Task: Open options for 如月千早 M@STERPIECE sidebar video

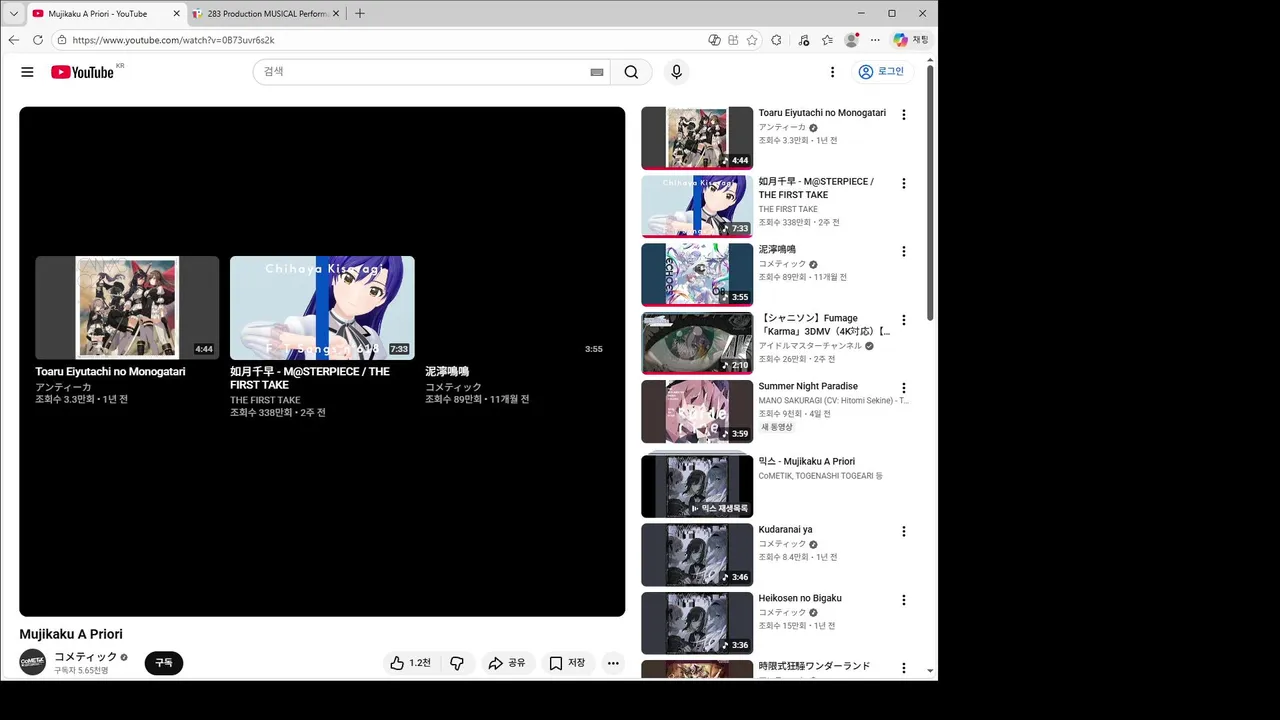Action: [904, 183]
